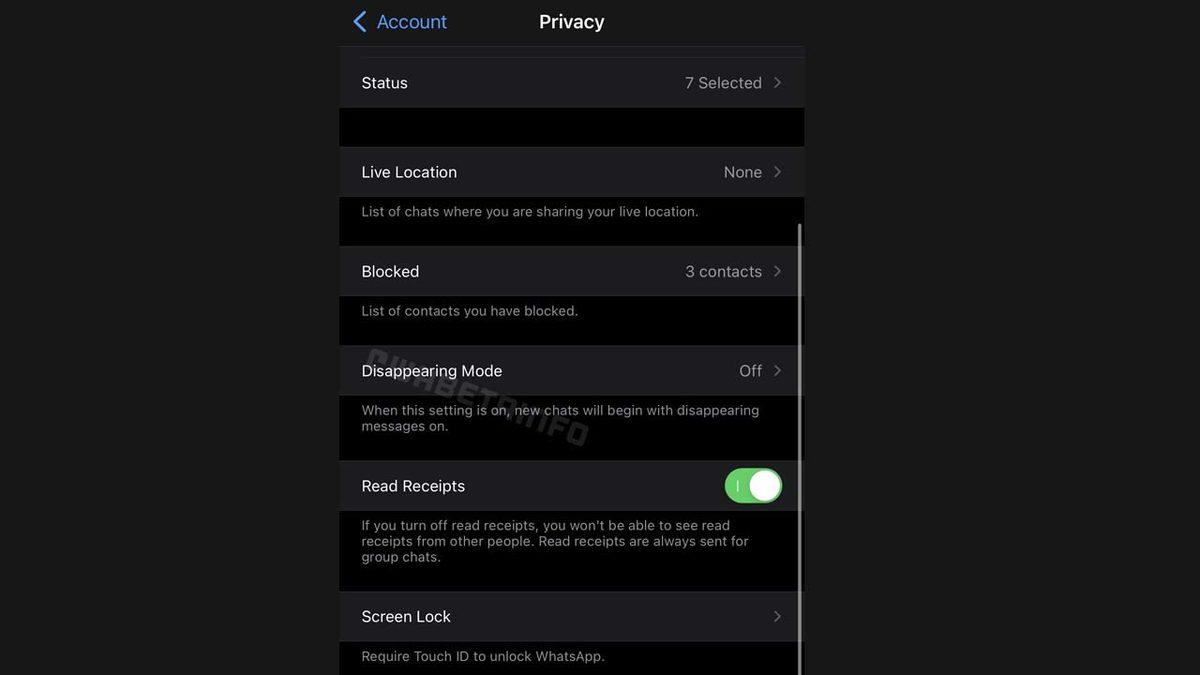Open Status privacy settings
This screenshot has height=675, width=1200.
coord(385,83)
